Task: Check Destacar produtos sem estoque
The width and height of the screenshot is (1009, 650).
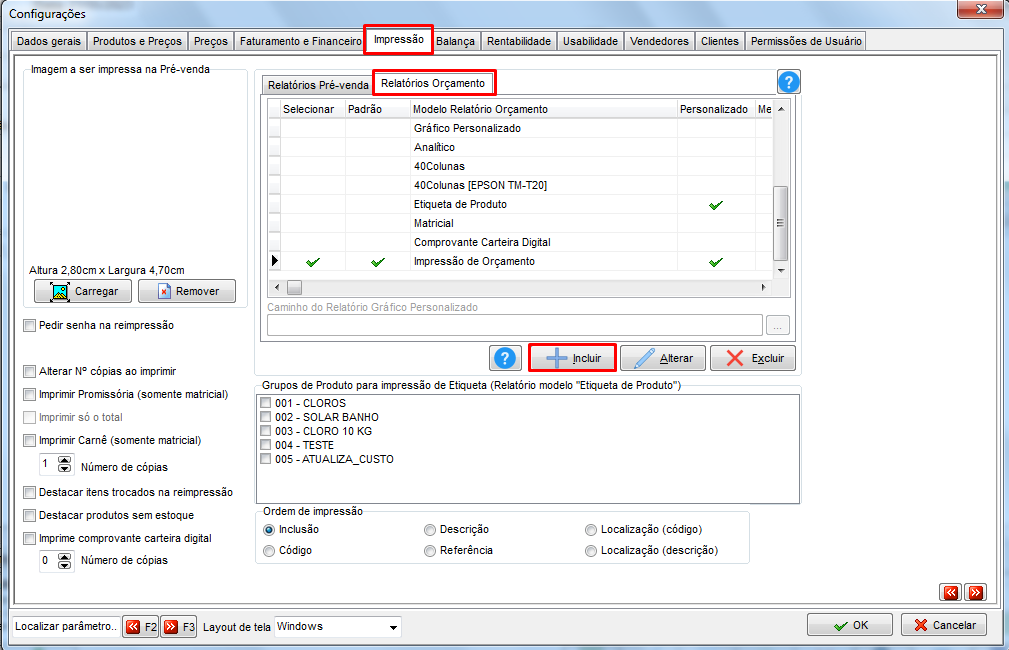Action: coord(29,515)
